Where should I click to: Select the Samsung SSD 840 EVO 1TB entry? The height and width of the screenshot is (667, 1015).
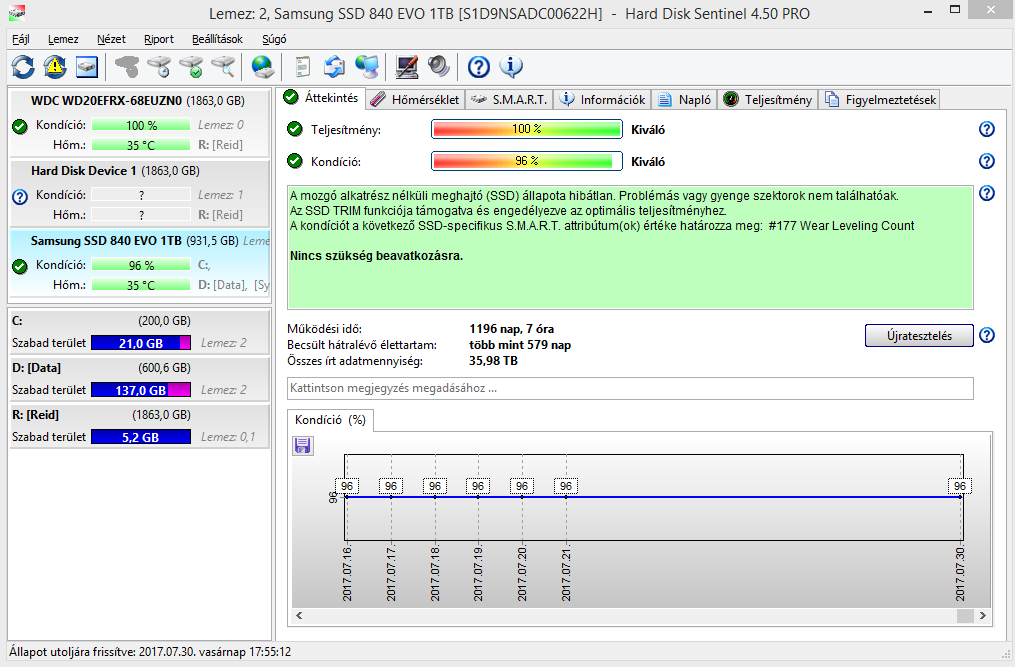[x=139, y=264]
